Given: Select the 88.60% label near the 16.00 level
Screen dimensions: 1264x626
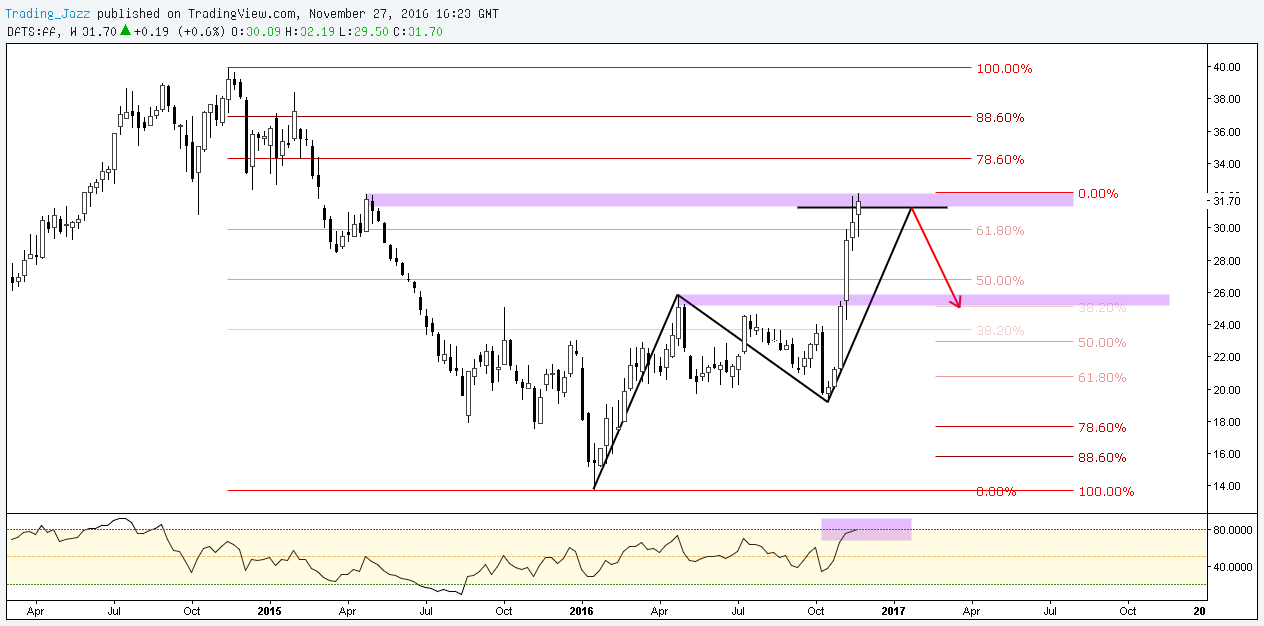Looking at the screenshot, I should pyautogui.click(x=1102, y=457).
